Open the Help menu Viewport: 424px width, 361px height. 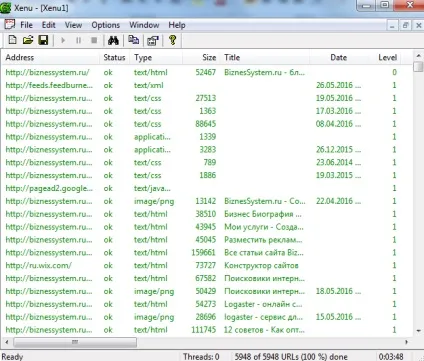coord(177,25)
